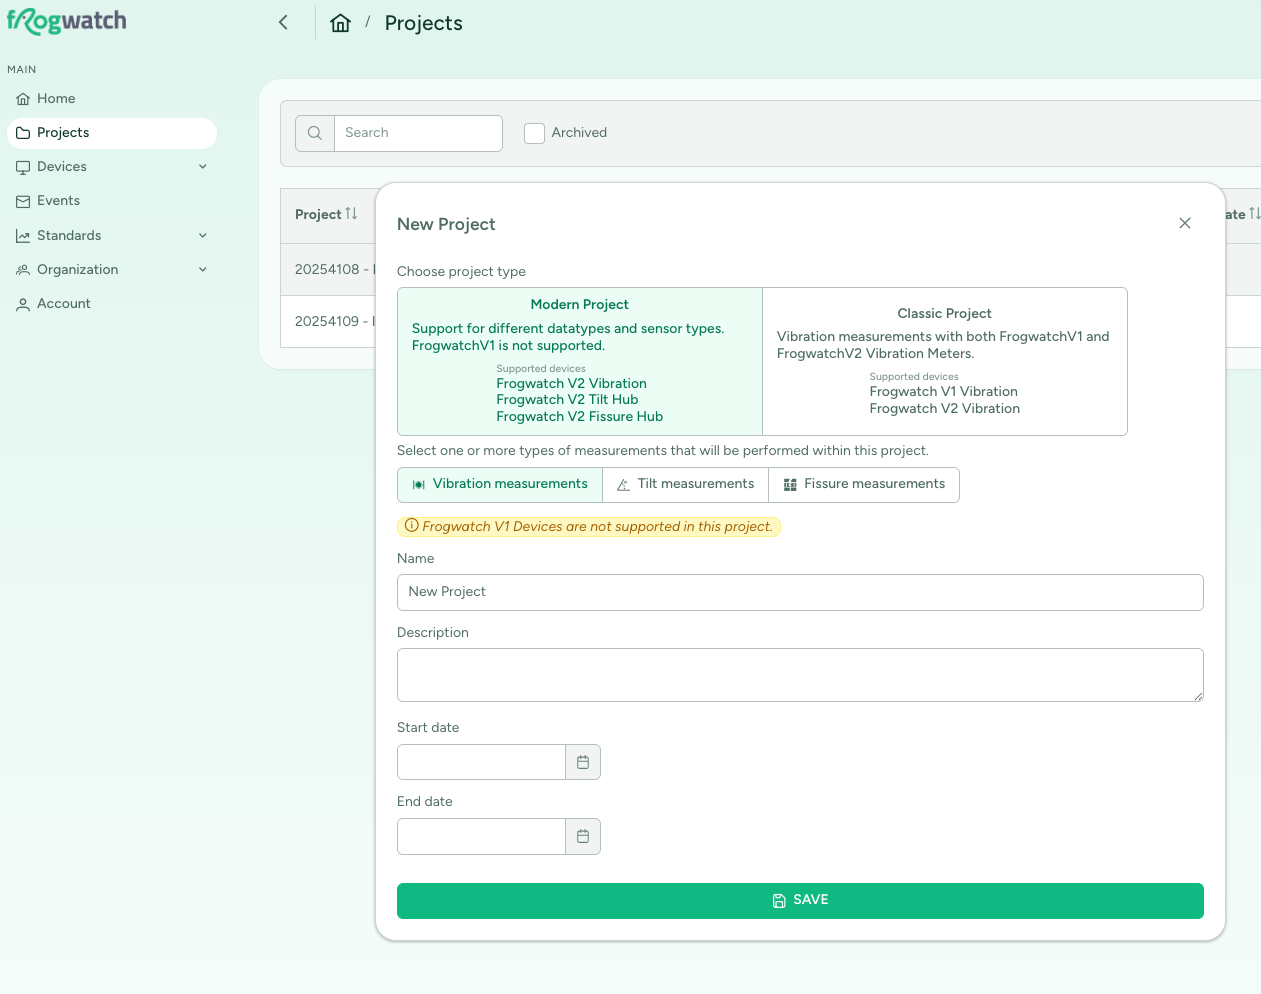The height and width of the screenshot is (994, 1261).
Task: Close the New Project dialog
Action: [x=1185, y=223]
